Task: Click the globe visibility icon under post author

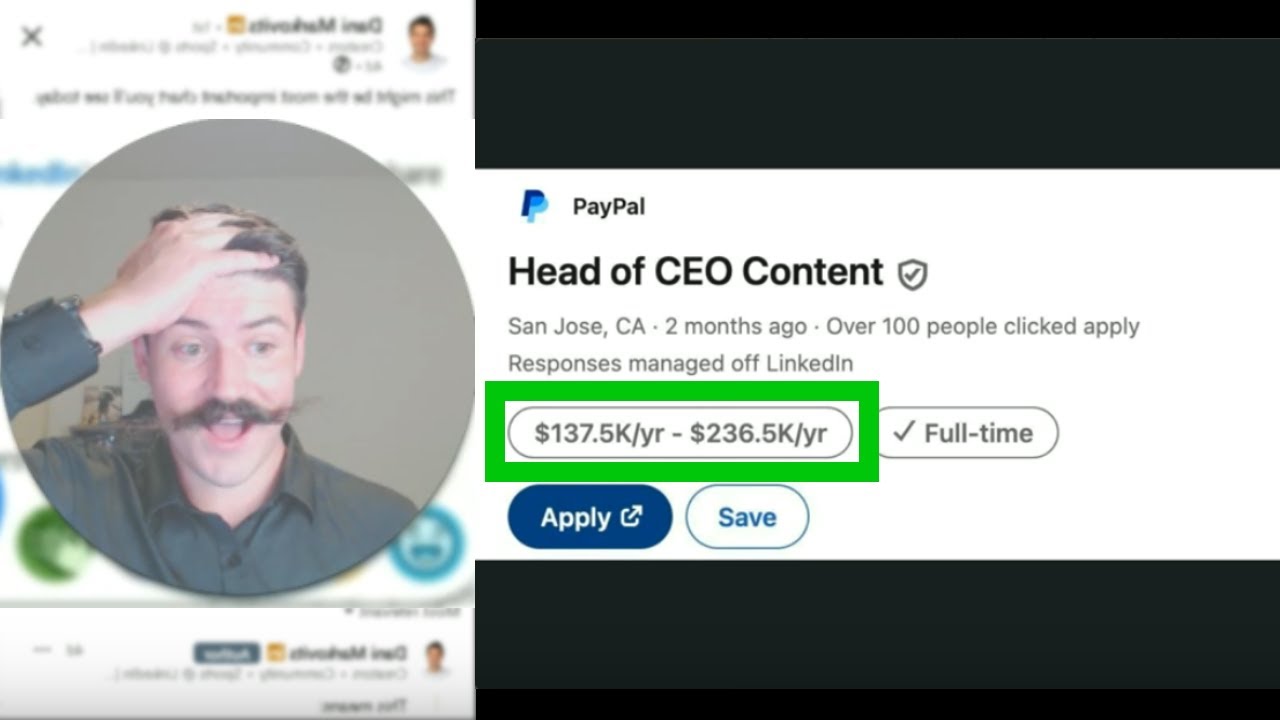Action: (x=341, y=65)
